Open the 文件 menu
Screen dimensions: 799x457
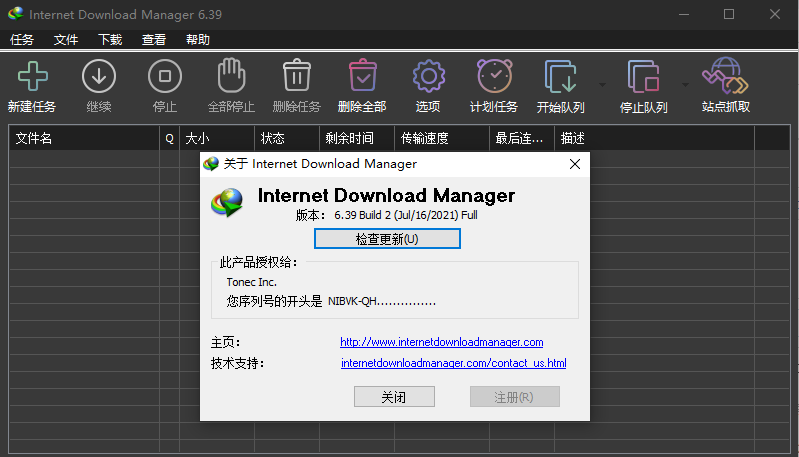click(66, 40)
